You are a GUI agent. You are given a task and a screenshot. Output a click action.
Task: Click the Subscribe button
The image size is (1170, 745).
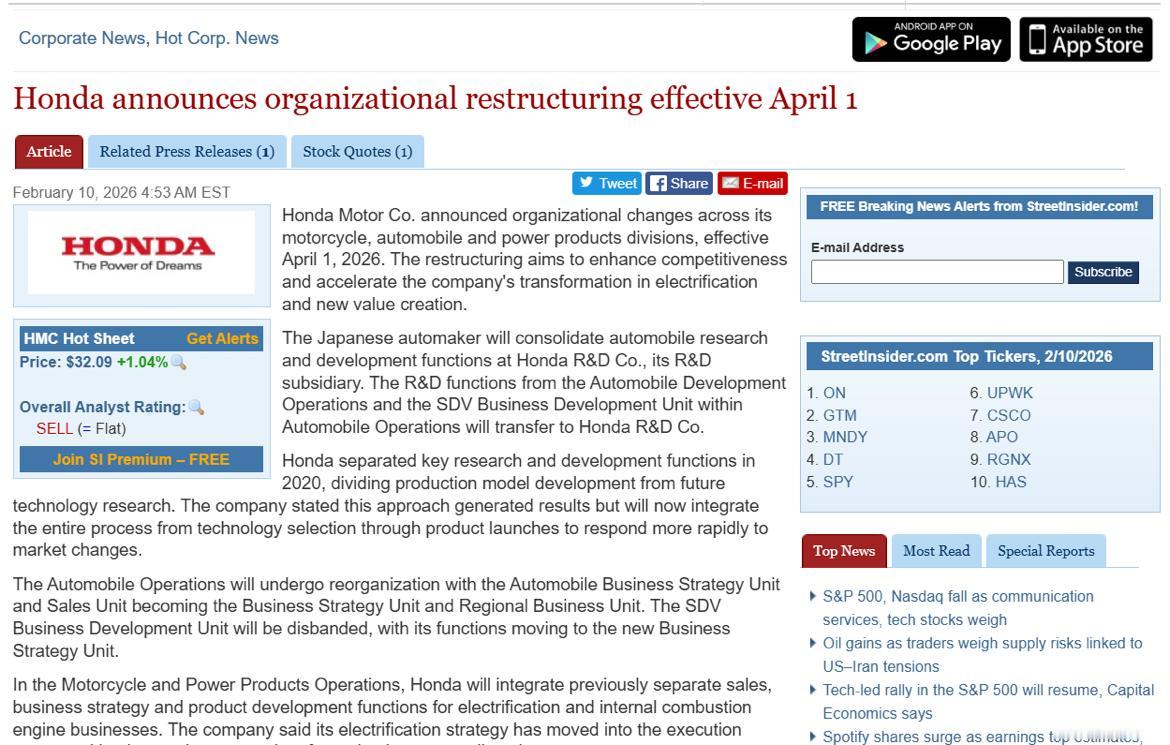tap(1103, 272)
